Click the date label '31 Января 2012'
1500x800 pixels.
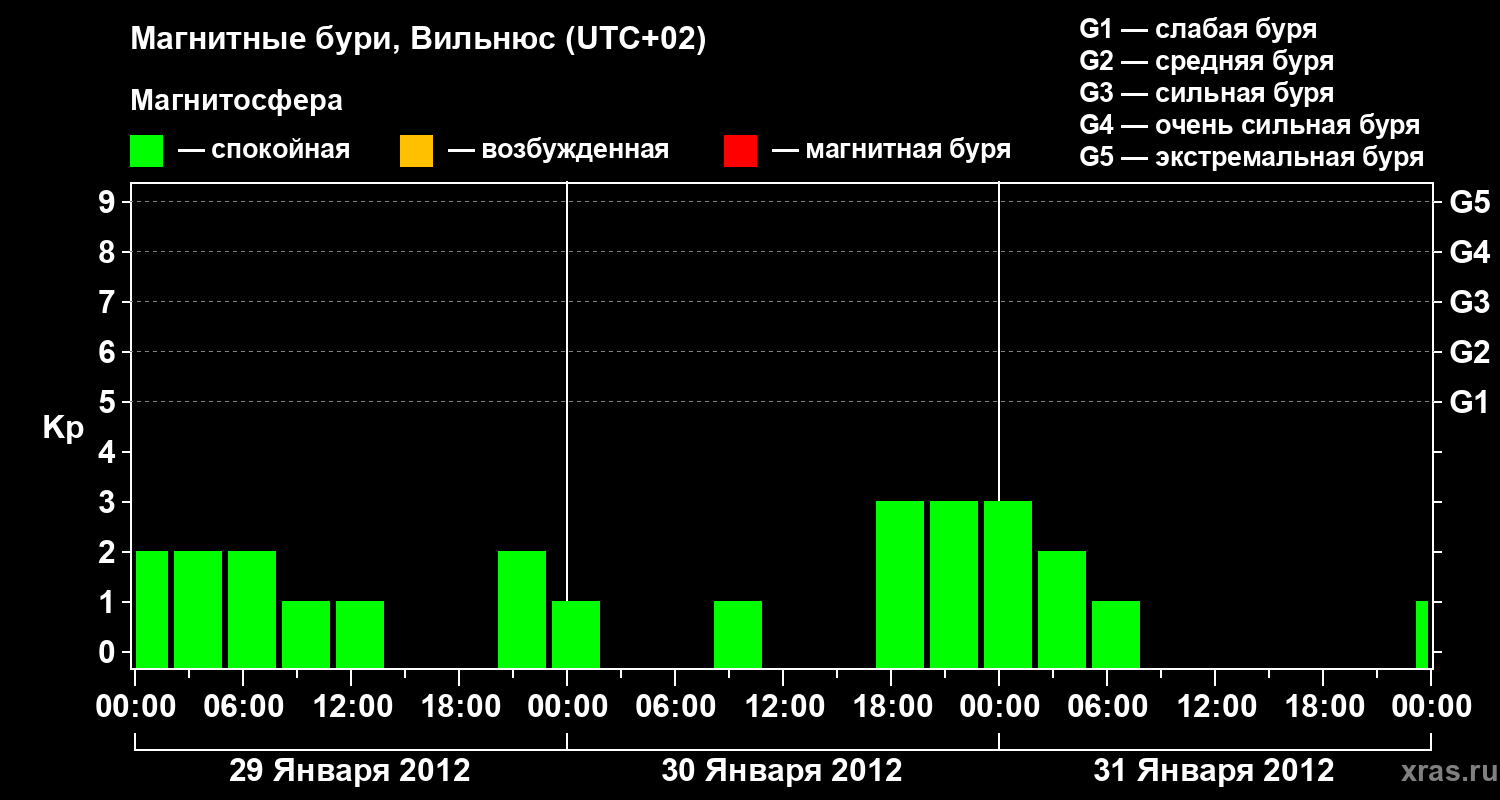[x=1214, y=771]
